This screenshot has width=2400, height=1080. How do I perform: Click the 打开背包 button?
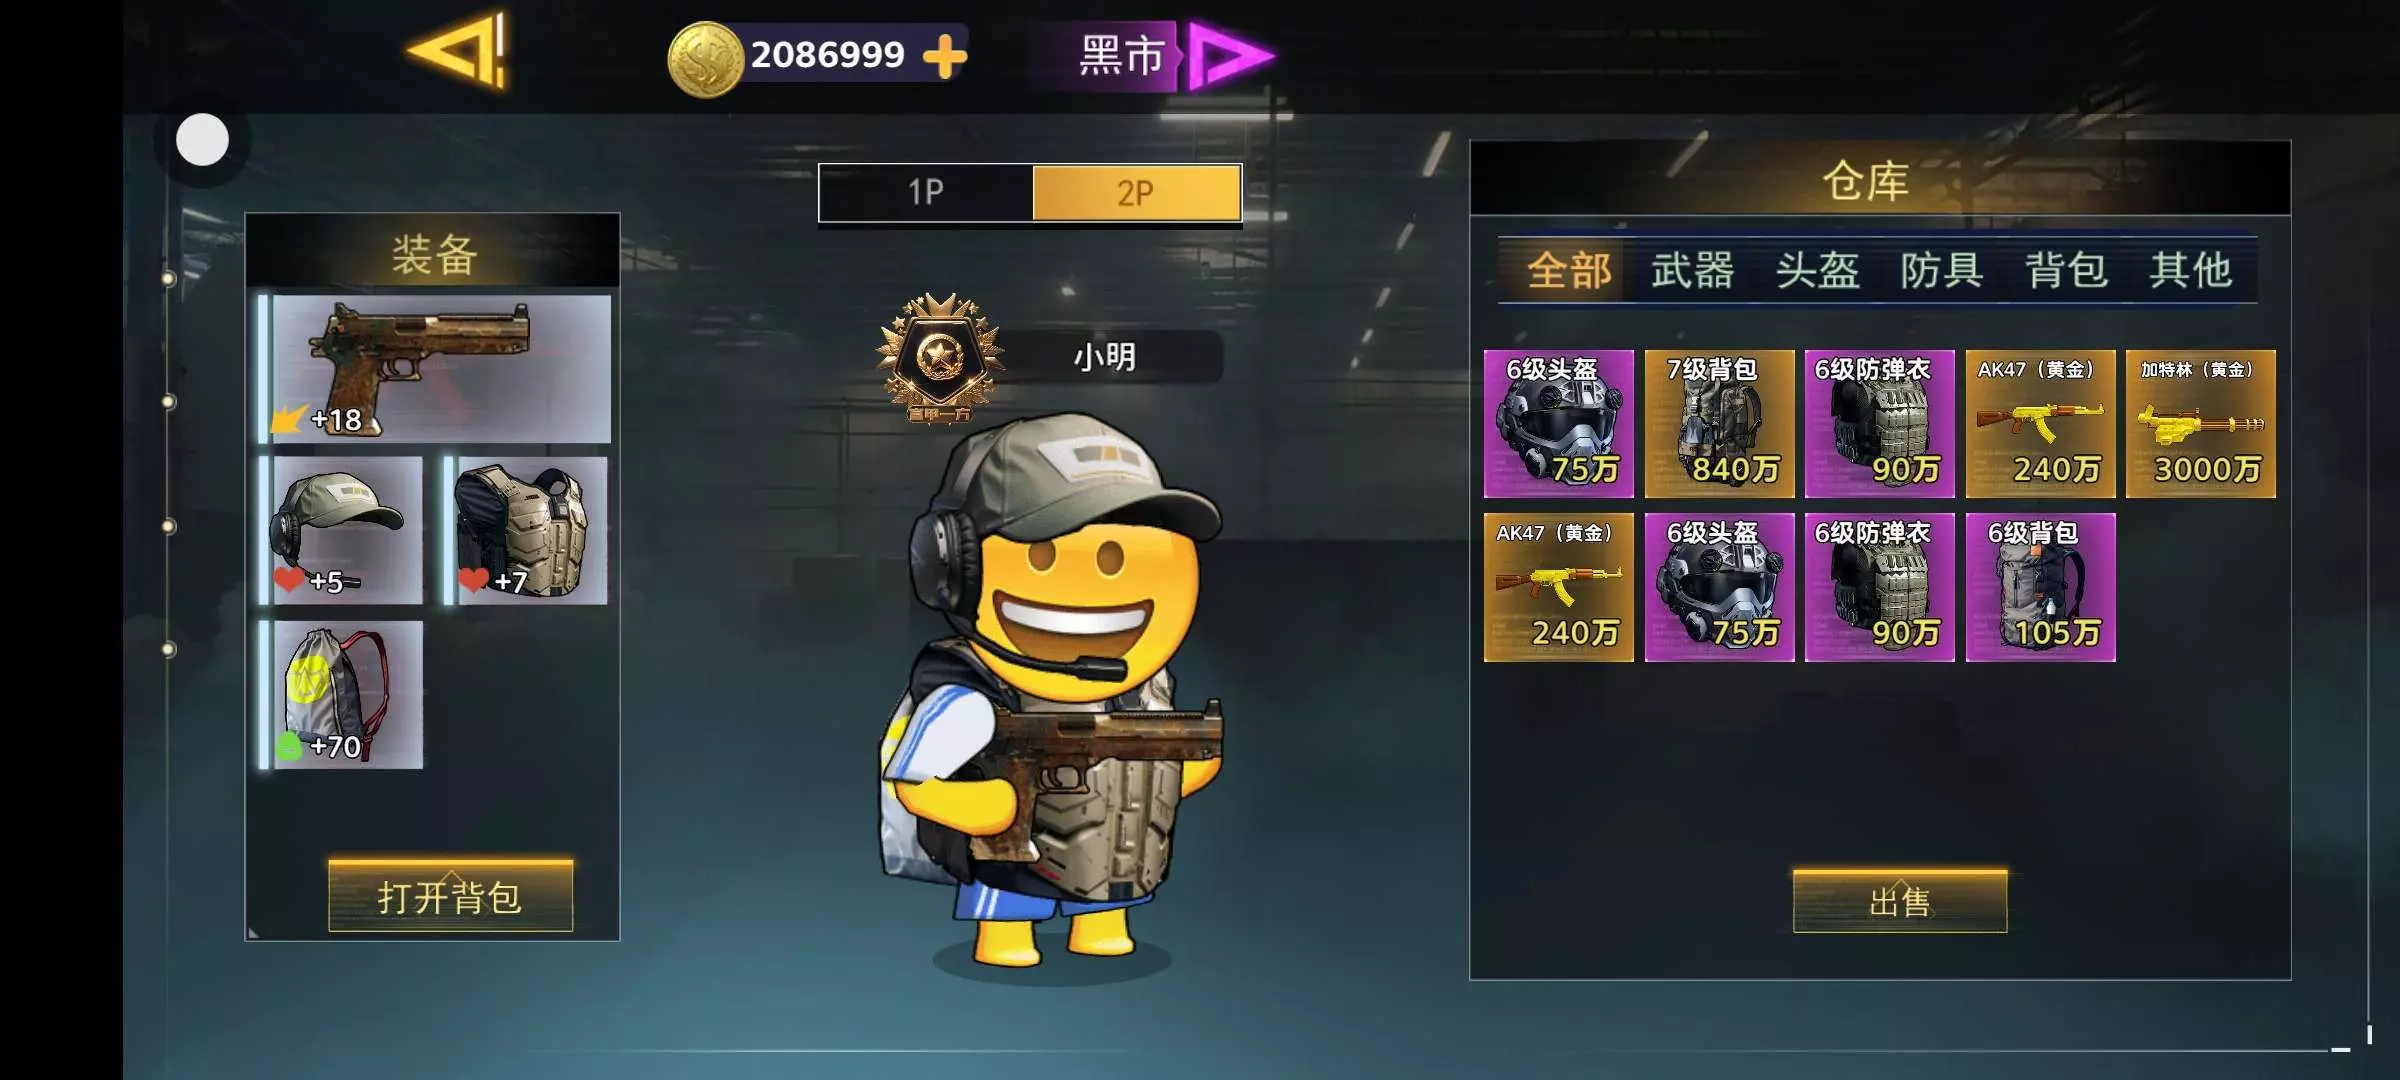(450, 896)
